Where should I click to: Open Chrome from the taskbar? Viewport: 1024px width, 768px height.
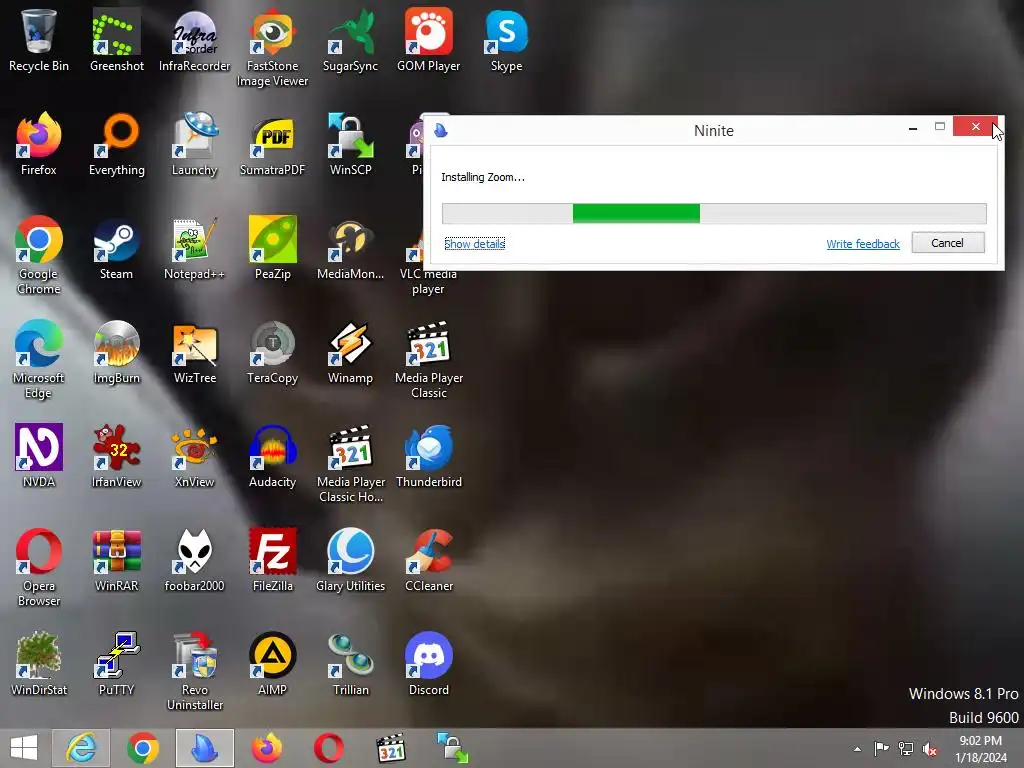click(x=143, y=748)
